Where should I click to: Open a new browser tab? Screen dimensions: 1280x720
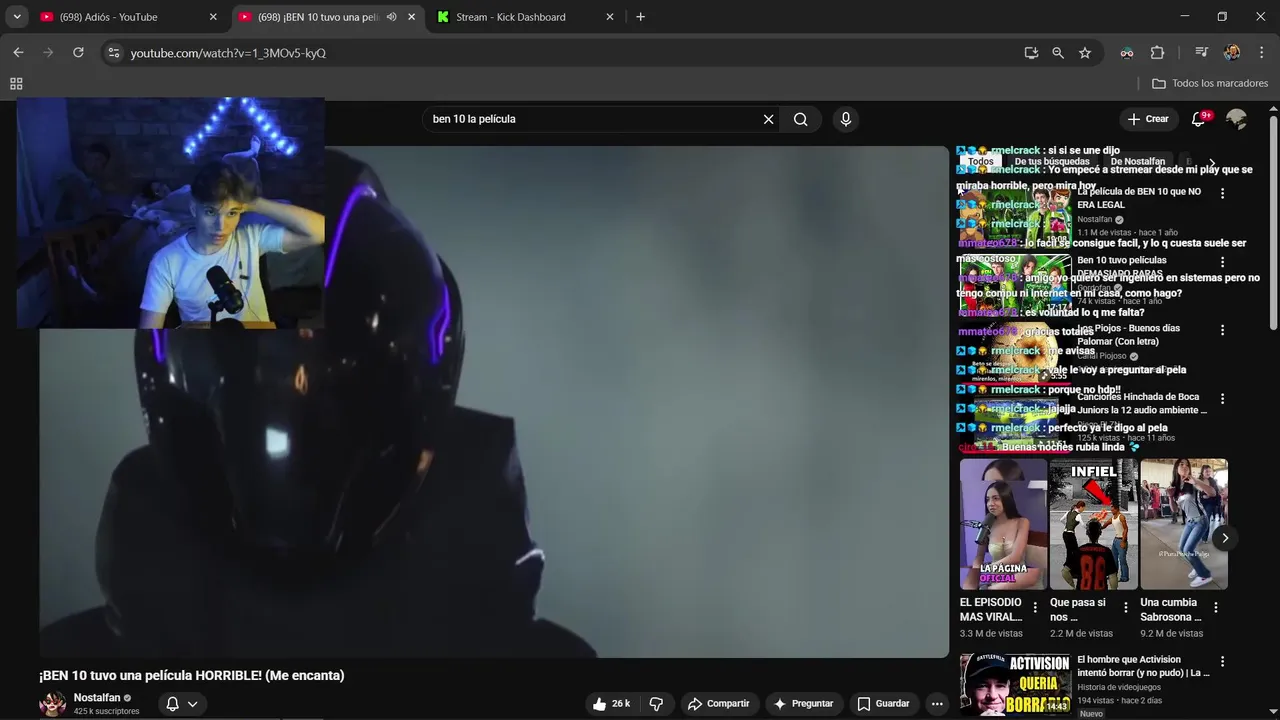(640, 17)
